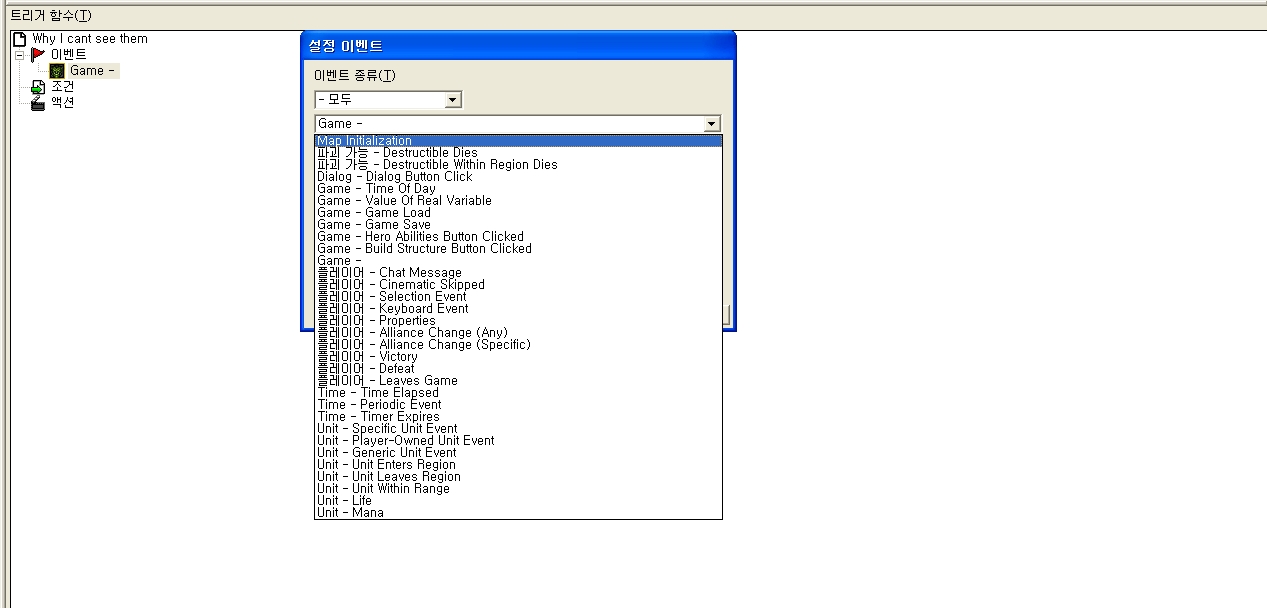Choose Dialog - Dialog Button Click

coord(518,177)
